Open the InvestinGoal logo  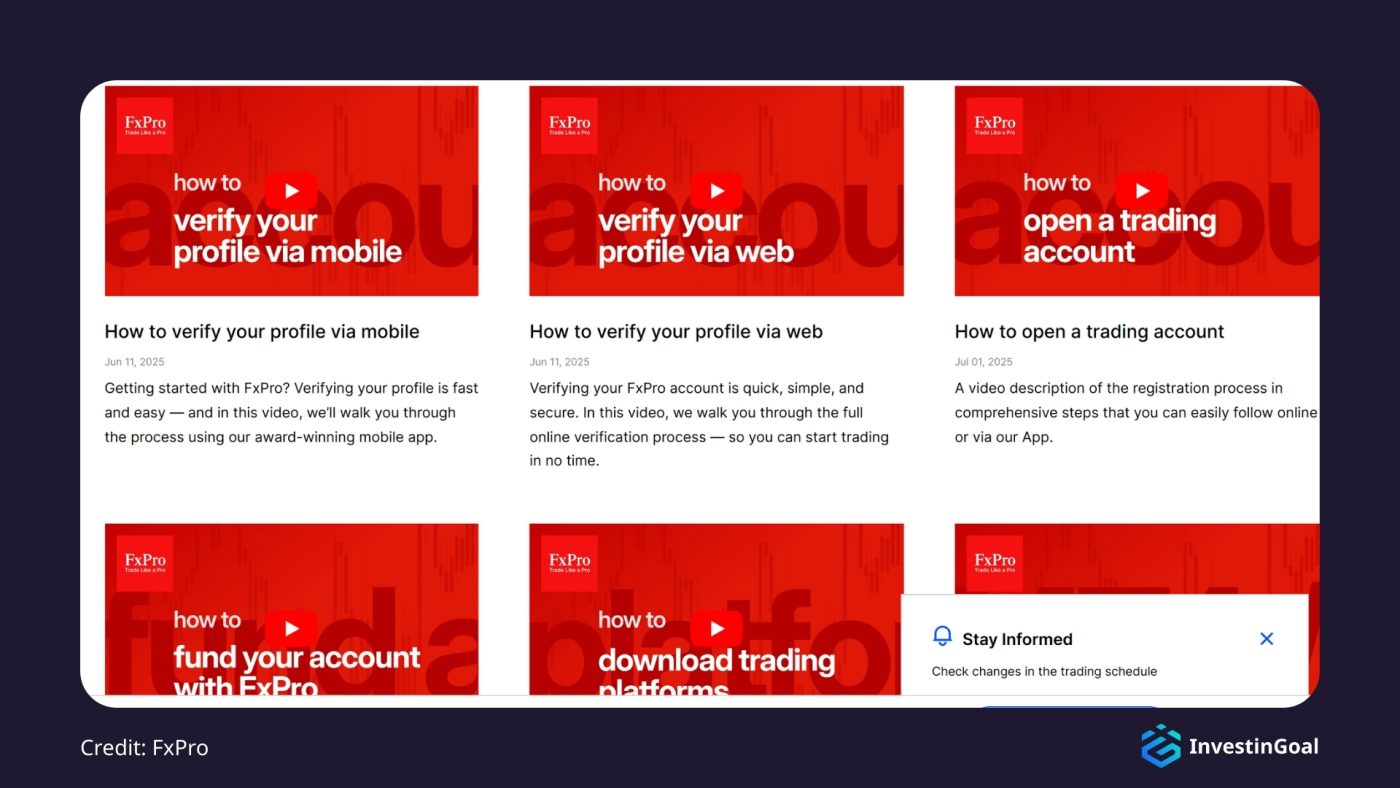[1230, 746]
